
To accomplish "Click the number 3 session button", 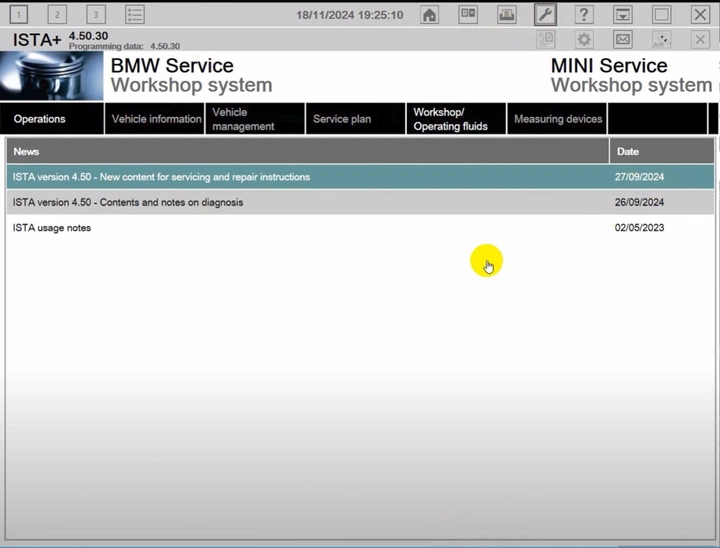I will [x=96, y=15].
